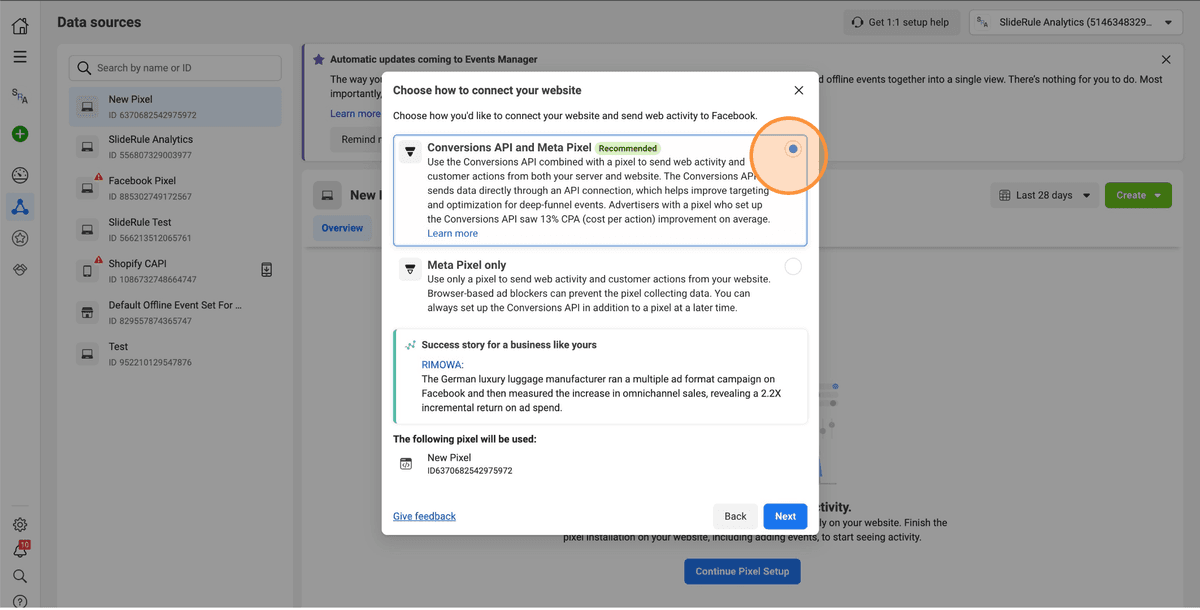Click the Next button
Image resolution: width=1200 pixels, height=610 pixels.
pyautogui.click(x=785, y=516)
